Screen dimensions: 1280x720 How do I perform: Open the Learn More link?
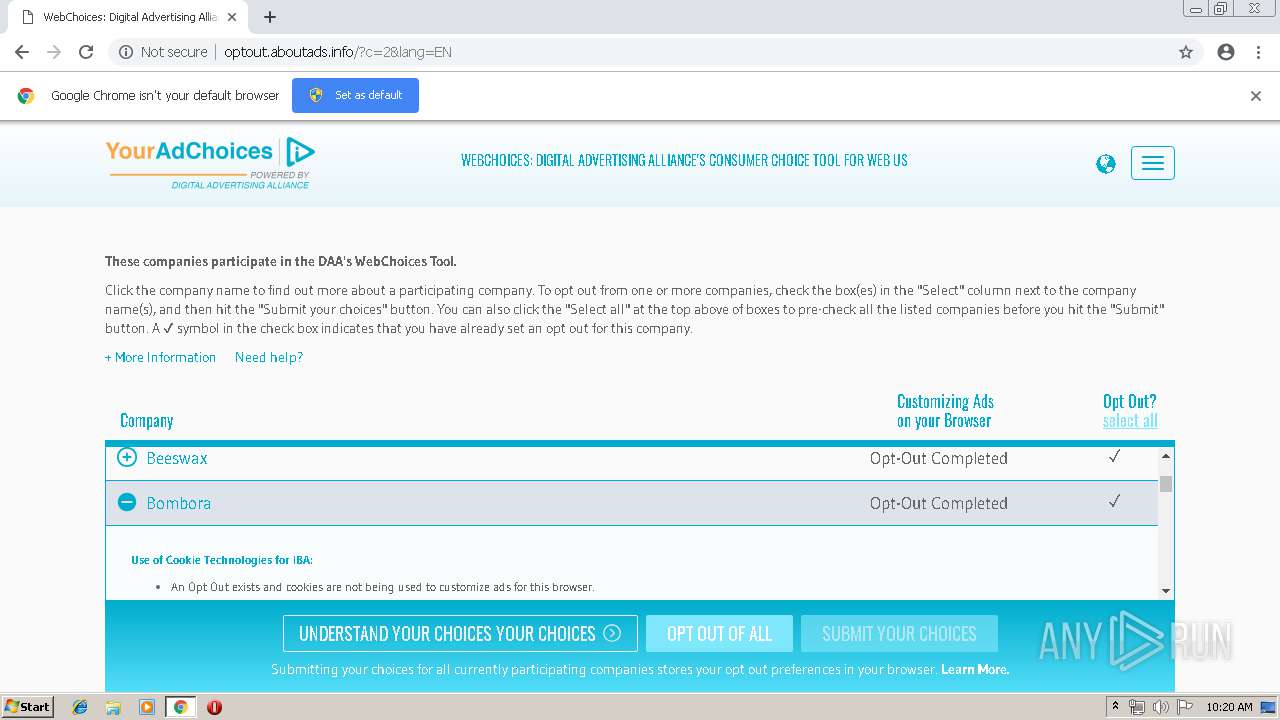coord(975,669)
